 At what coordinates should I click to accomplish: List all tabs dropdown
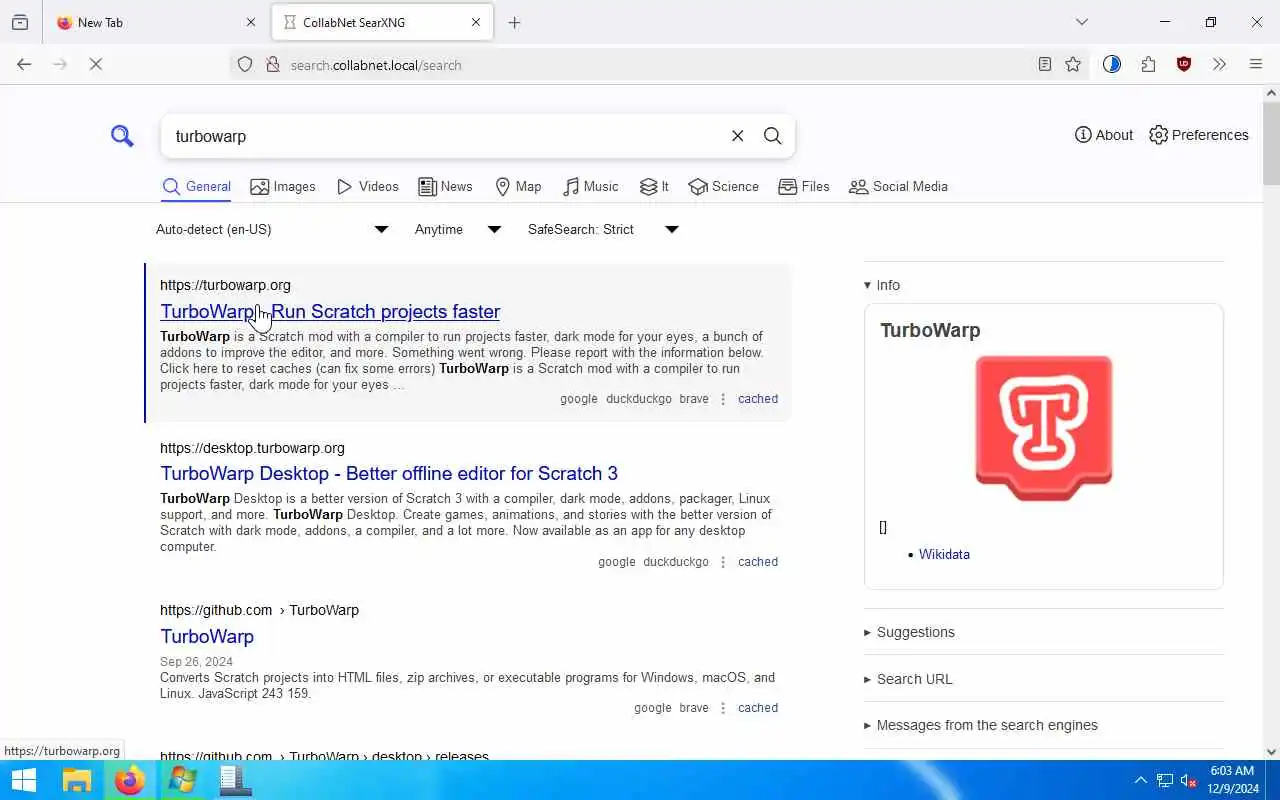tap(1082, 22)
